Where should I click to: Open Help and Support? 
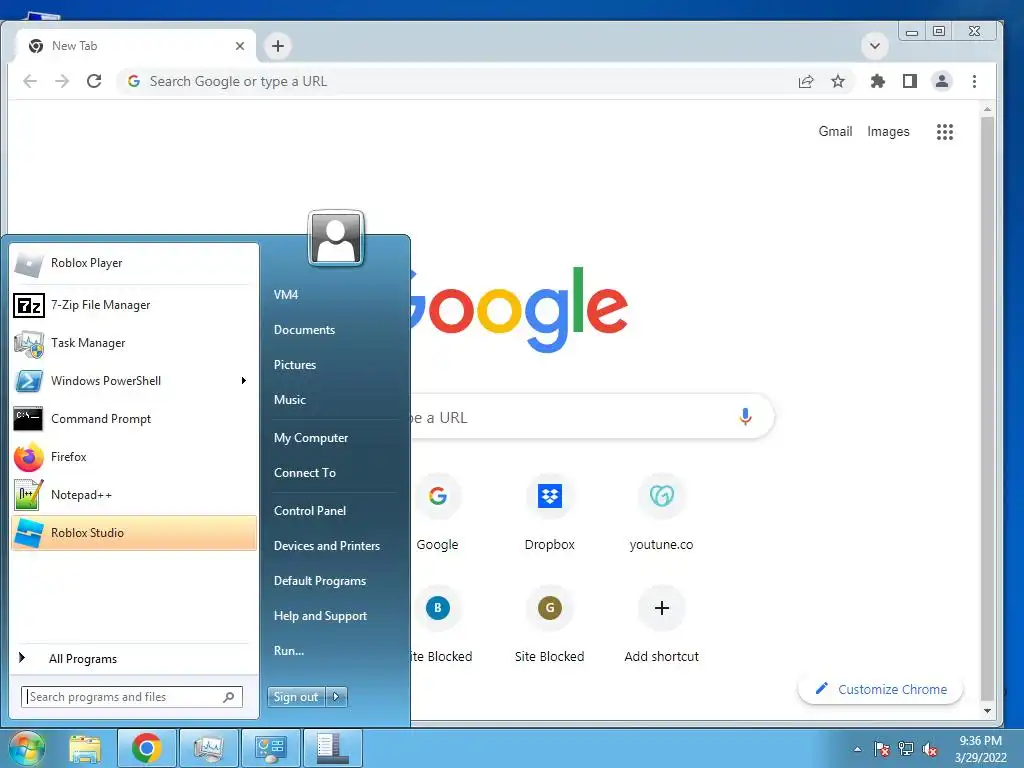(320, 616)
